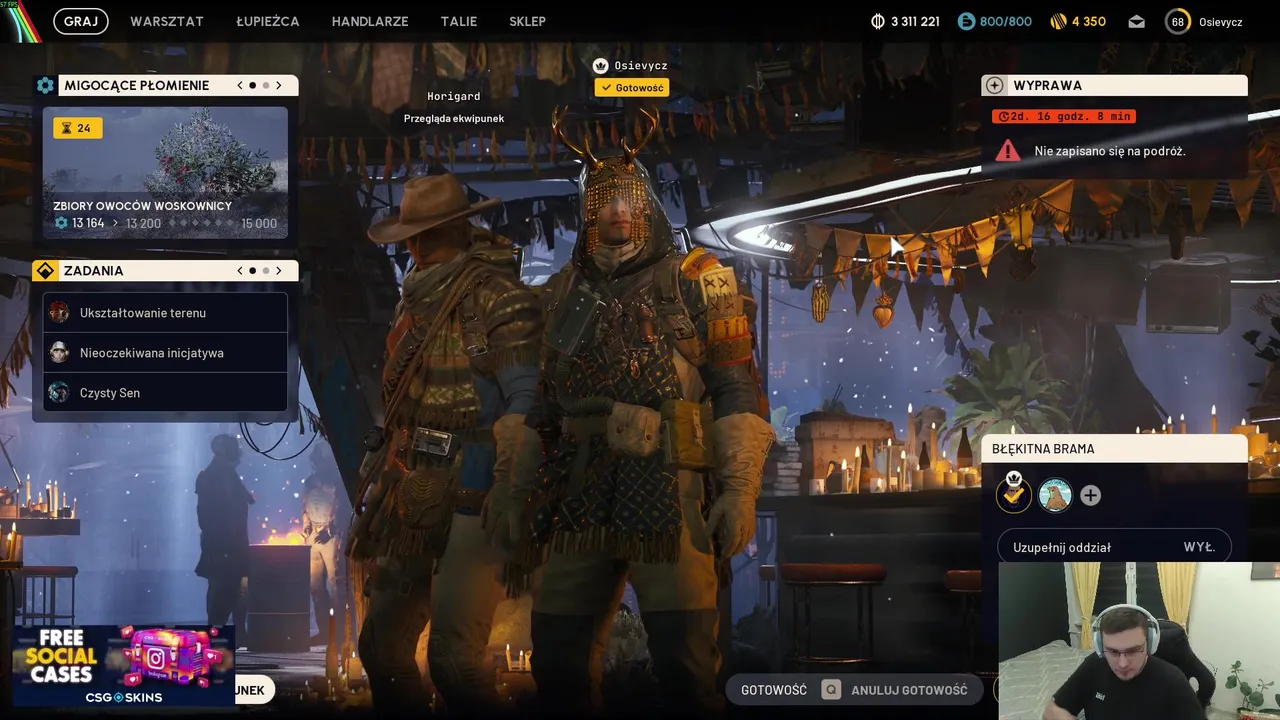Open the GRAJ tab
Screen dimensions: 1280x720
[x=81, y=21]
